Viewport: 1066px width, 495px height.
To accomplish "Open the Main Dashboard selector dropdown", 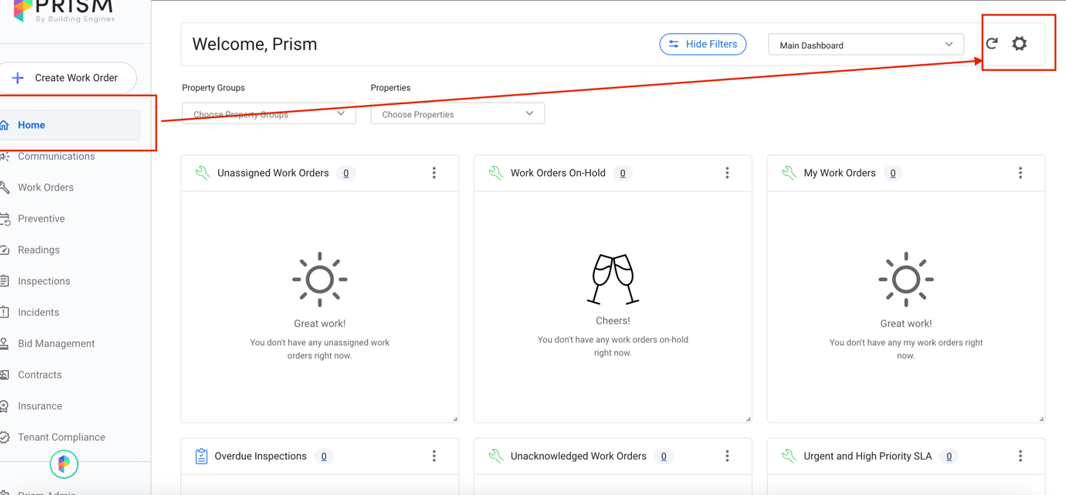I will (x=865, y=45).
